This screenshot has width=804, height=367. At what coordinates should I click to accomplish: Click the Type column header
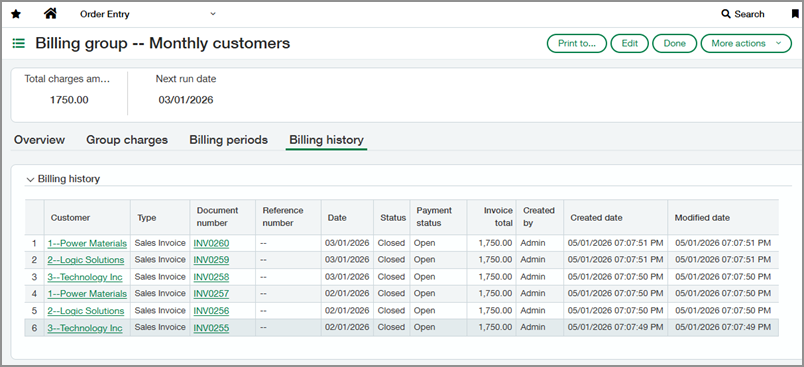click(x=159, y=217)
